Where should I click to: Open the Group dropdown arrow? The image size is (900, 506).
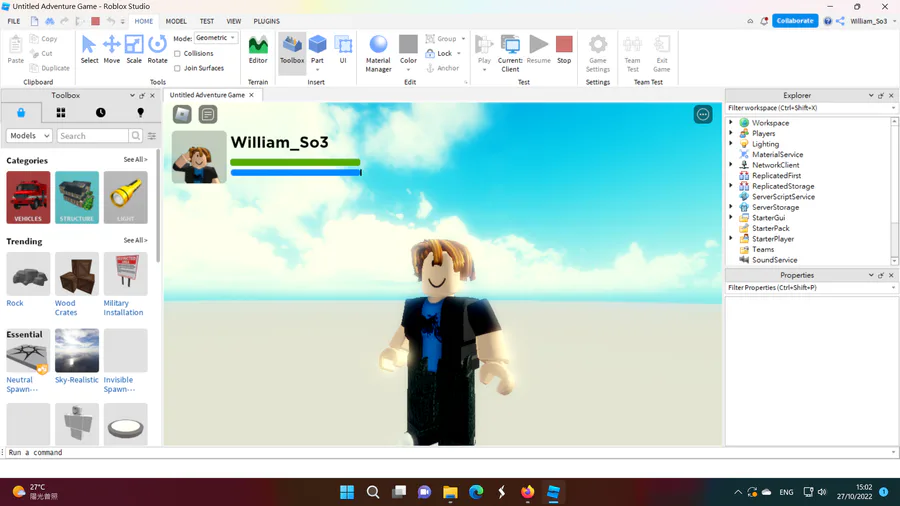pyautogui.click(x=463, y=38)
